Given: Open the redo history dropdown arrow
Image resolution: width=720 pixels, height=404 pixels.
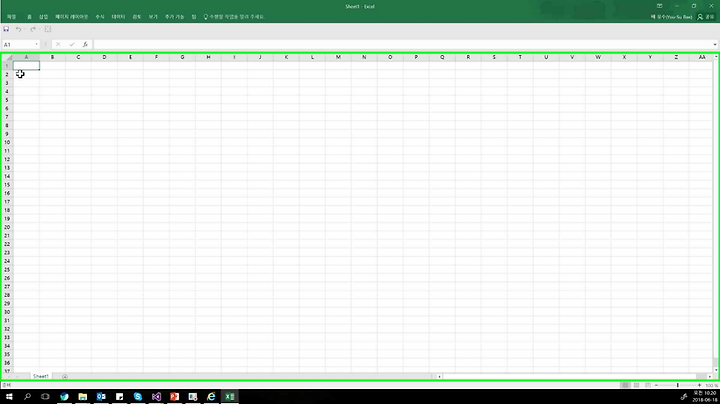Looking at the screenshot, I should tap(39, 29).
